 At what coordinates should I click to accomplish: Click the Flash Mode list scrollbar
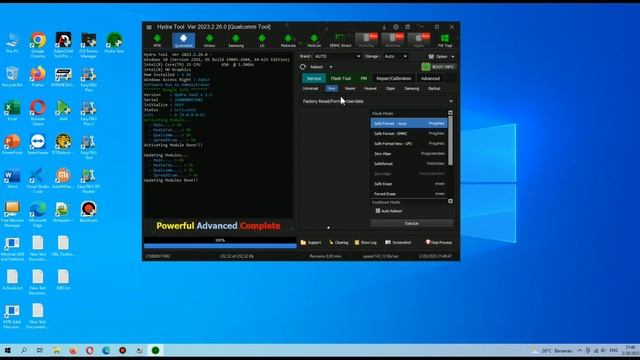(450, 141)
